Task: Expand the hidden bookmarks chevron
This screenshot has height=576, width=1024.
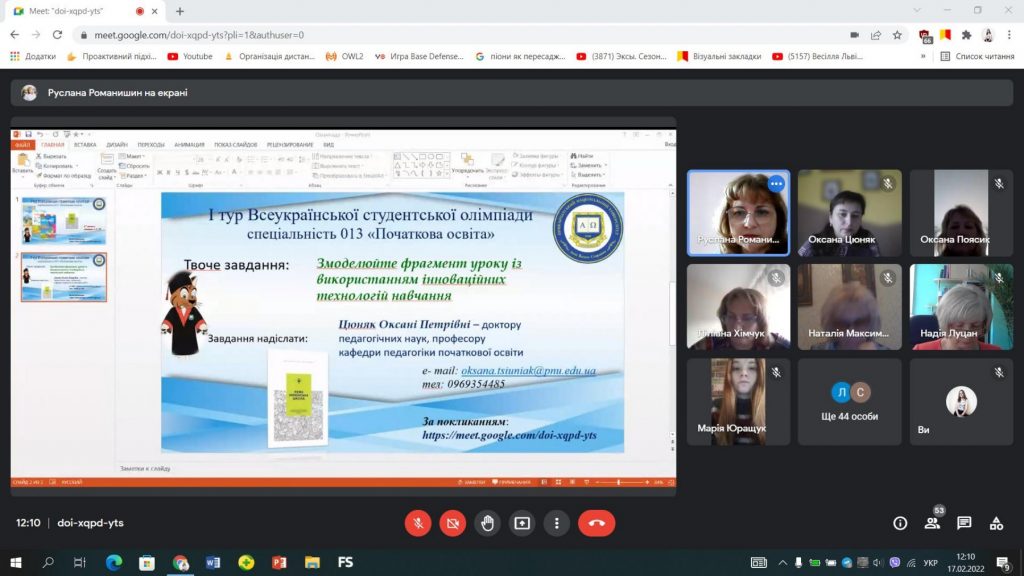Action: click(x=923, y=57)
